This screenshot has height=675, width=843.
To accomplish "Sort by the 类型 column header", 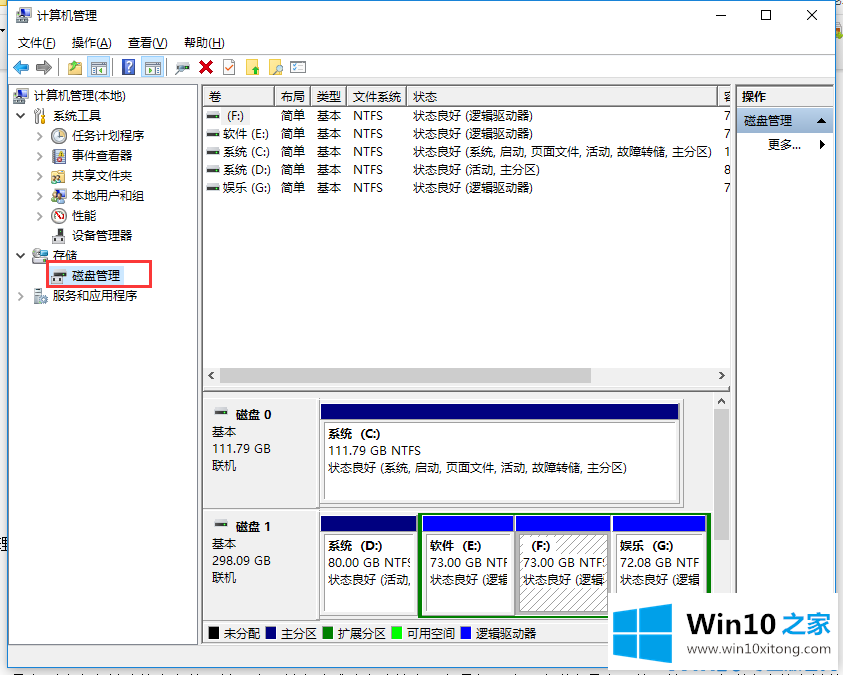I will pos(328,97).
